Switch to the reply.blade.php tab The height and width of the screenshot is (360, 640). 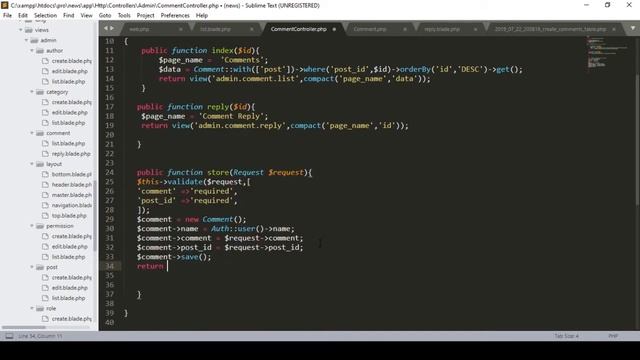pos(442,29)
